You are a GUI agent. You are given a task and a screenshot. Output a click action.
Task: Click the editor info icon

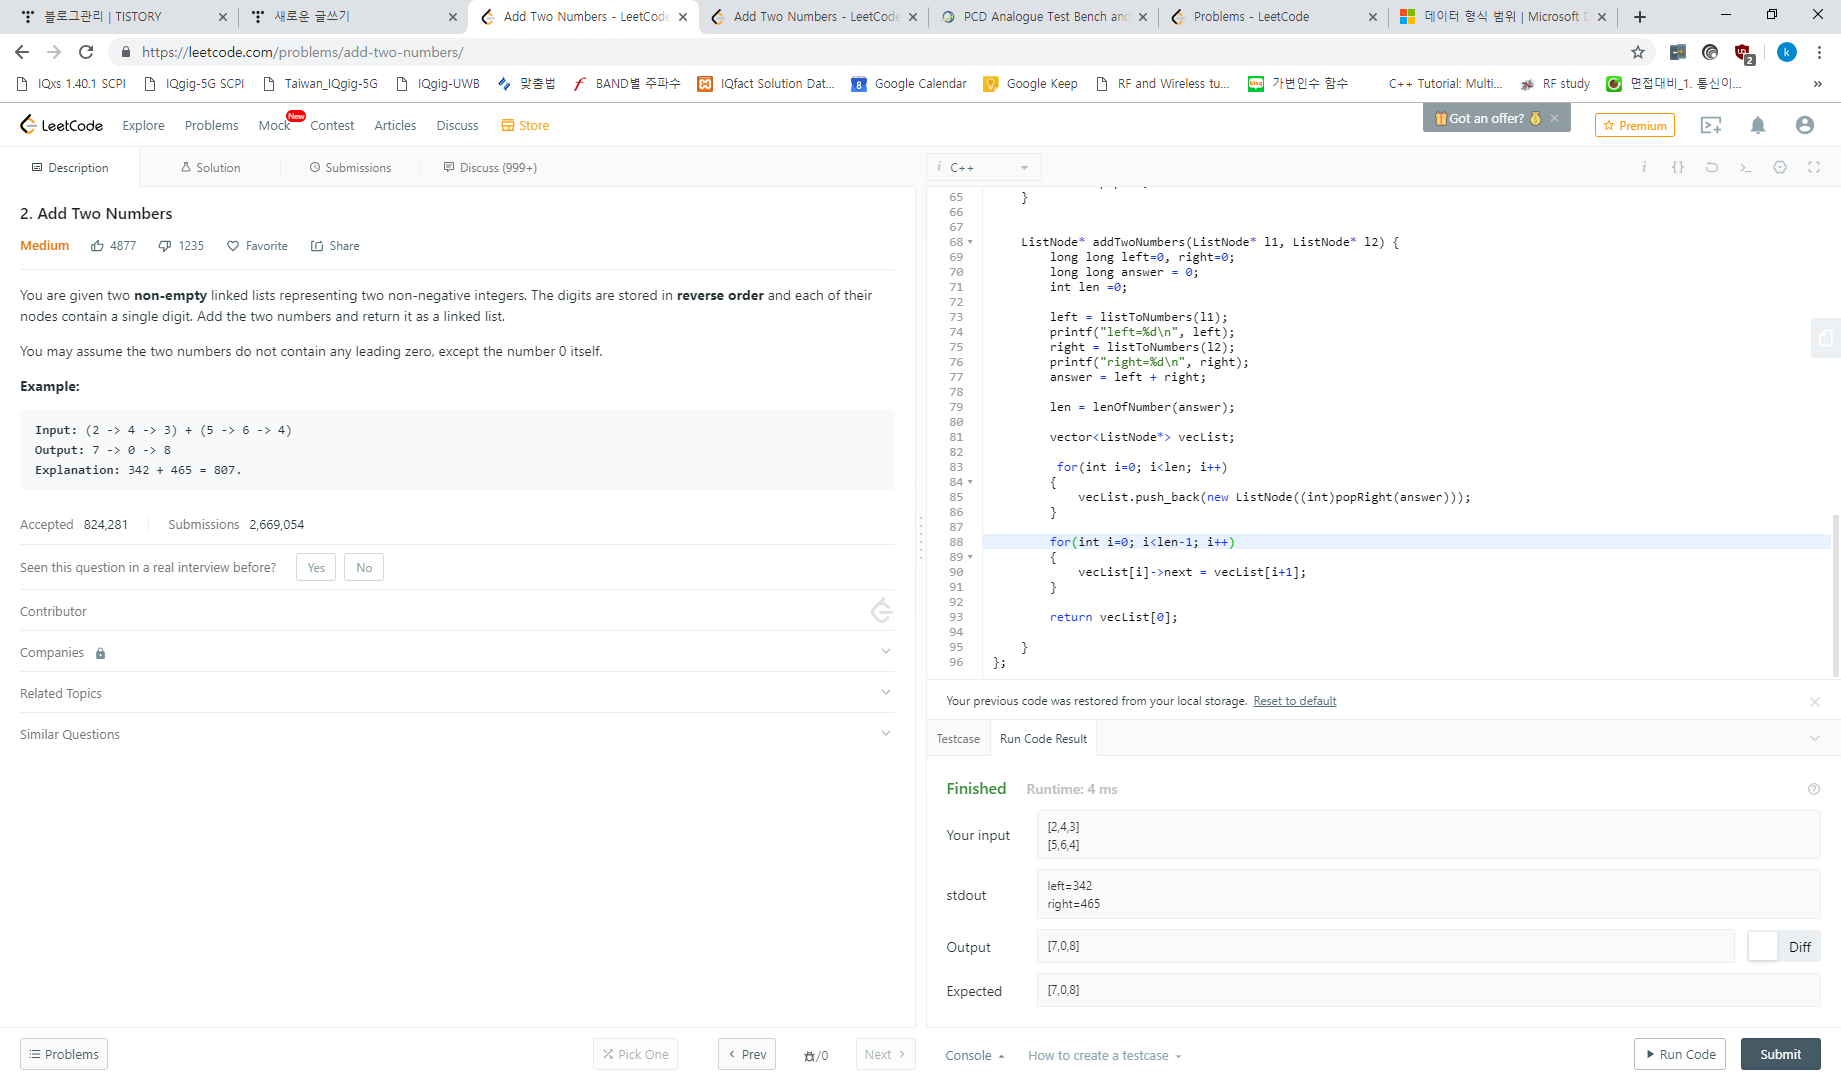point(1644,167)
